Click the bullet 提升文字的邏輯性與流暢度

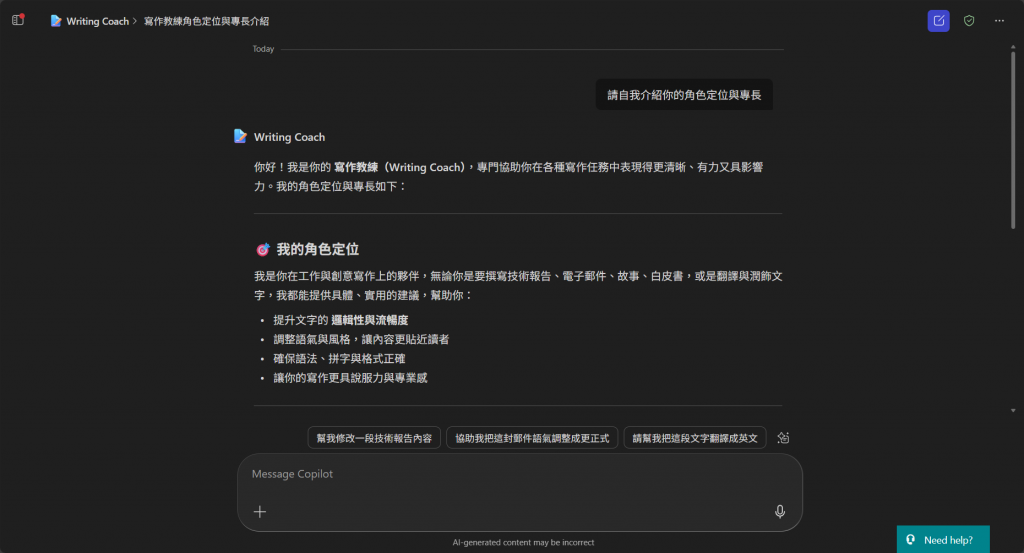tap(340, 320)
